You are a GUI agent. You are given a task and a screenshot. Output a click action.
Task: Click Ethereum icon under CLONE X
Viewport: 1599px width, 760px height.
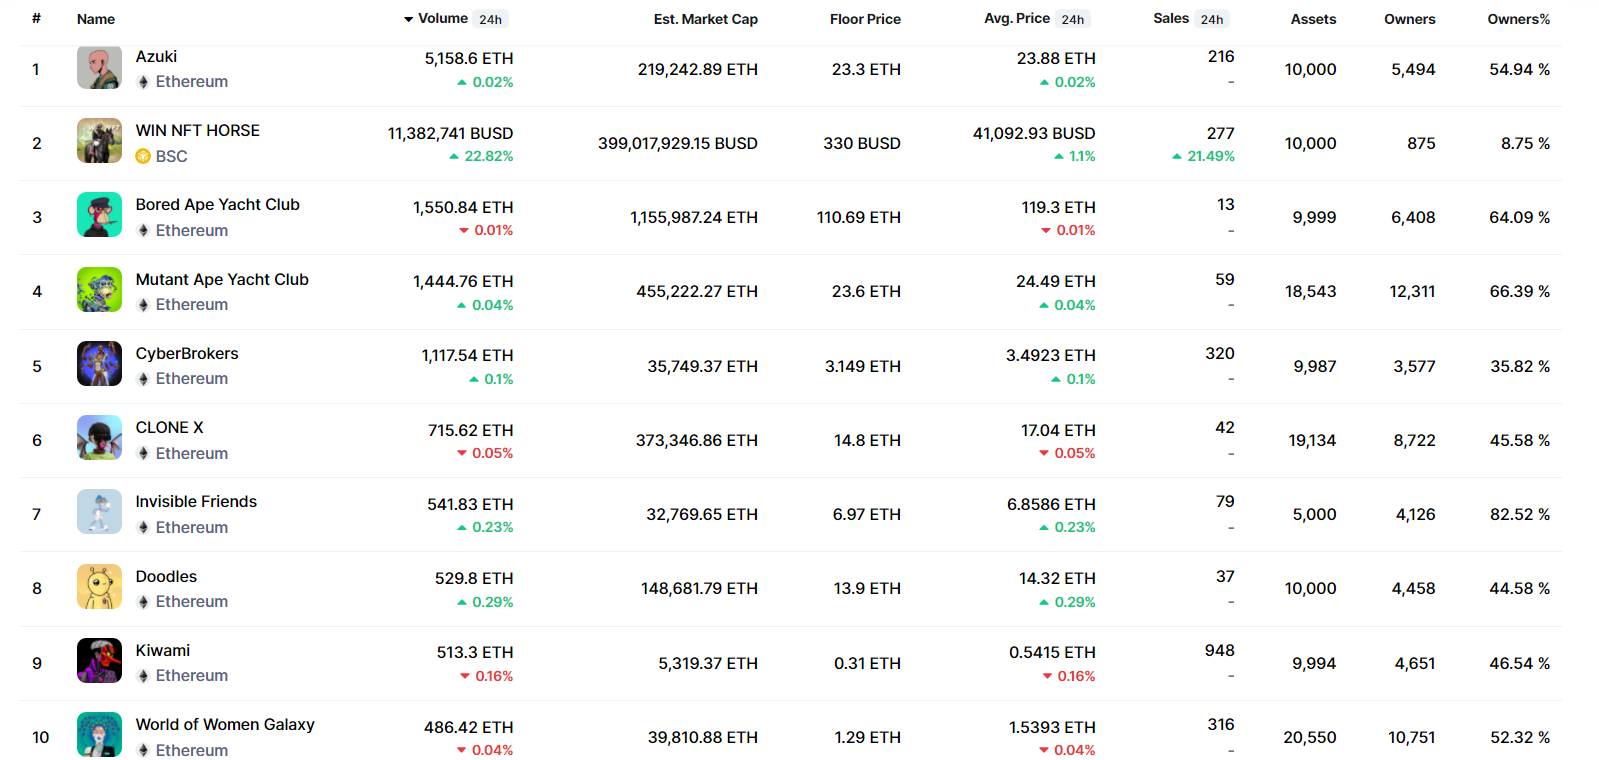pos(143,453)
